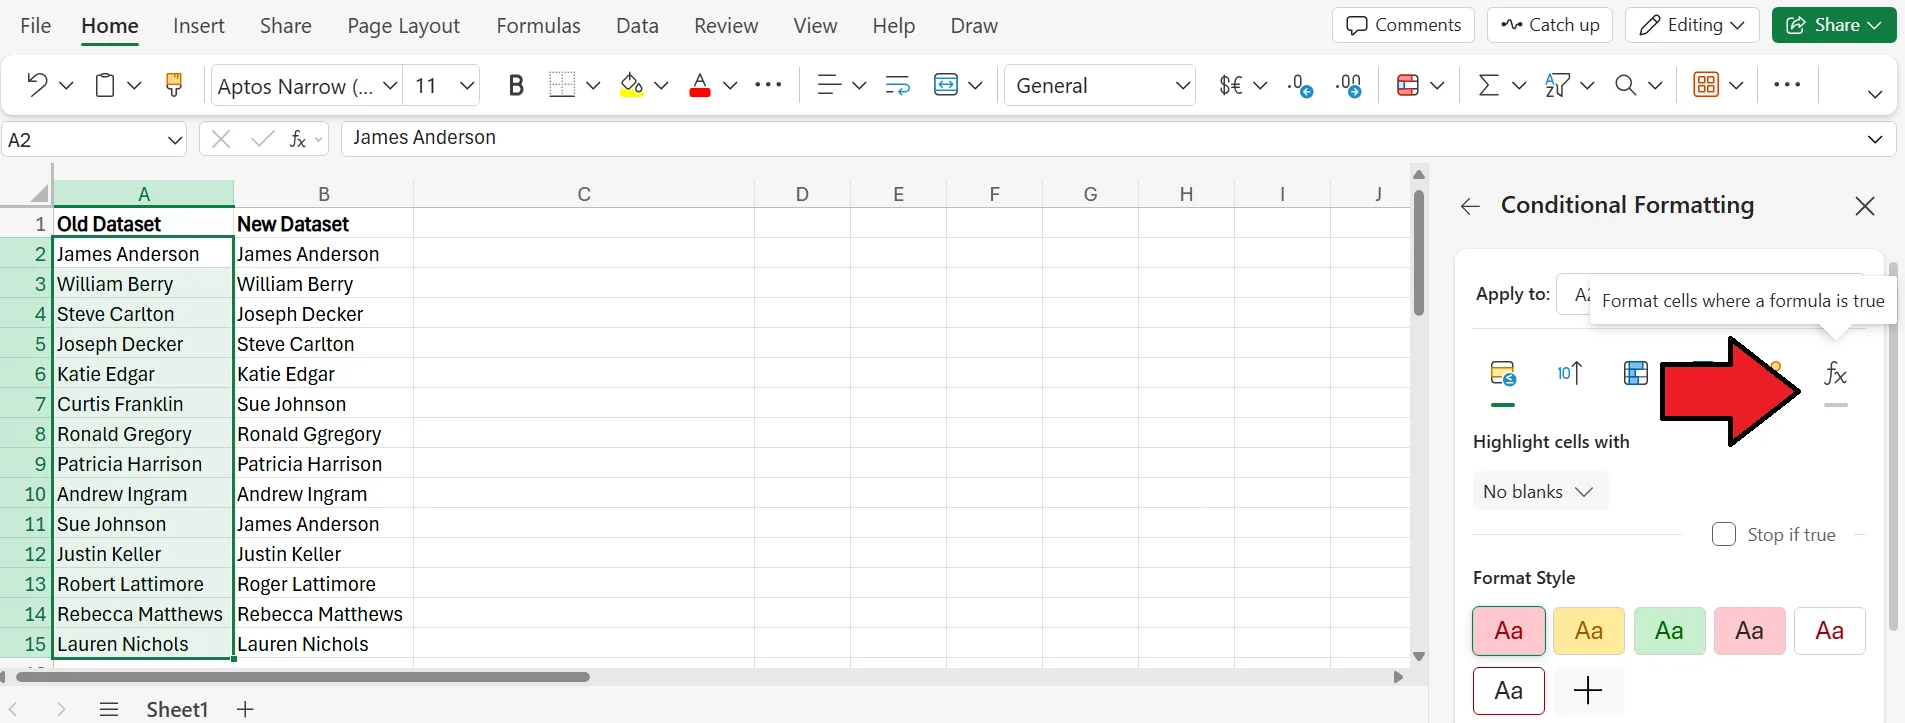This screenshot has width=1905, height=723.
Task: Choose green fill dark green text style
Action: (1669, 631)
